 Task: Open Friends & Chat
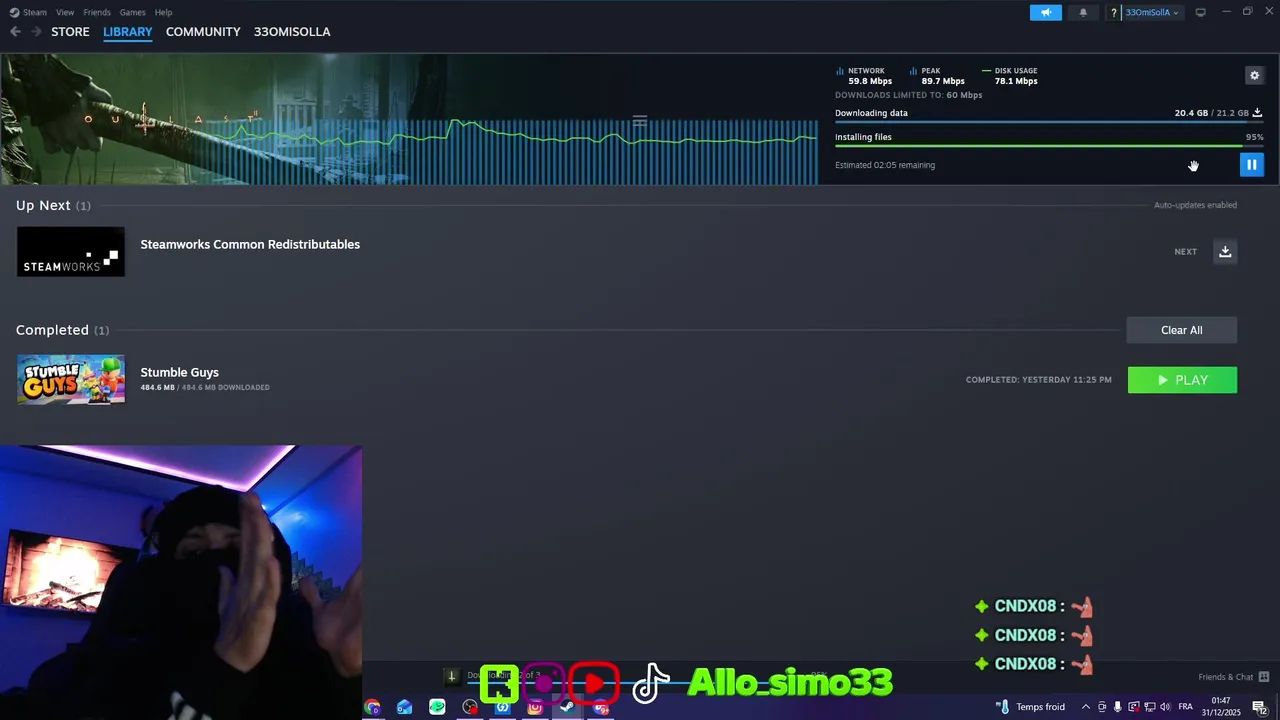[x=1233, y=677]
